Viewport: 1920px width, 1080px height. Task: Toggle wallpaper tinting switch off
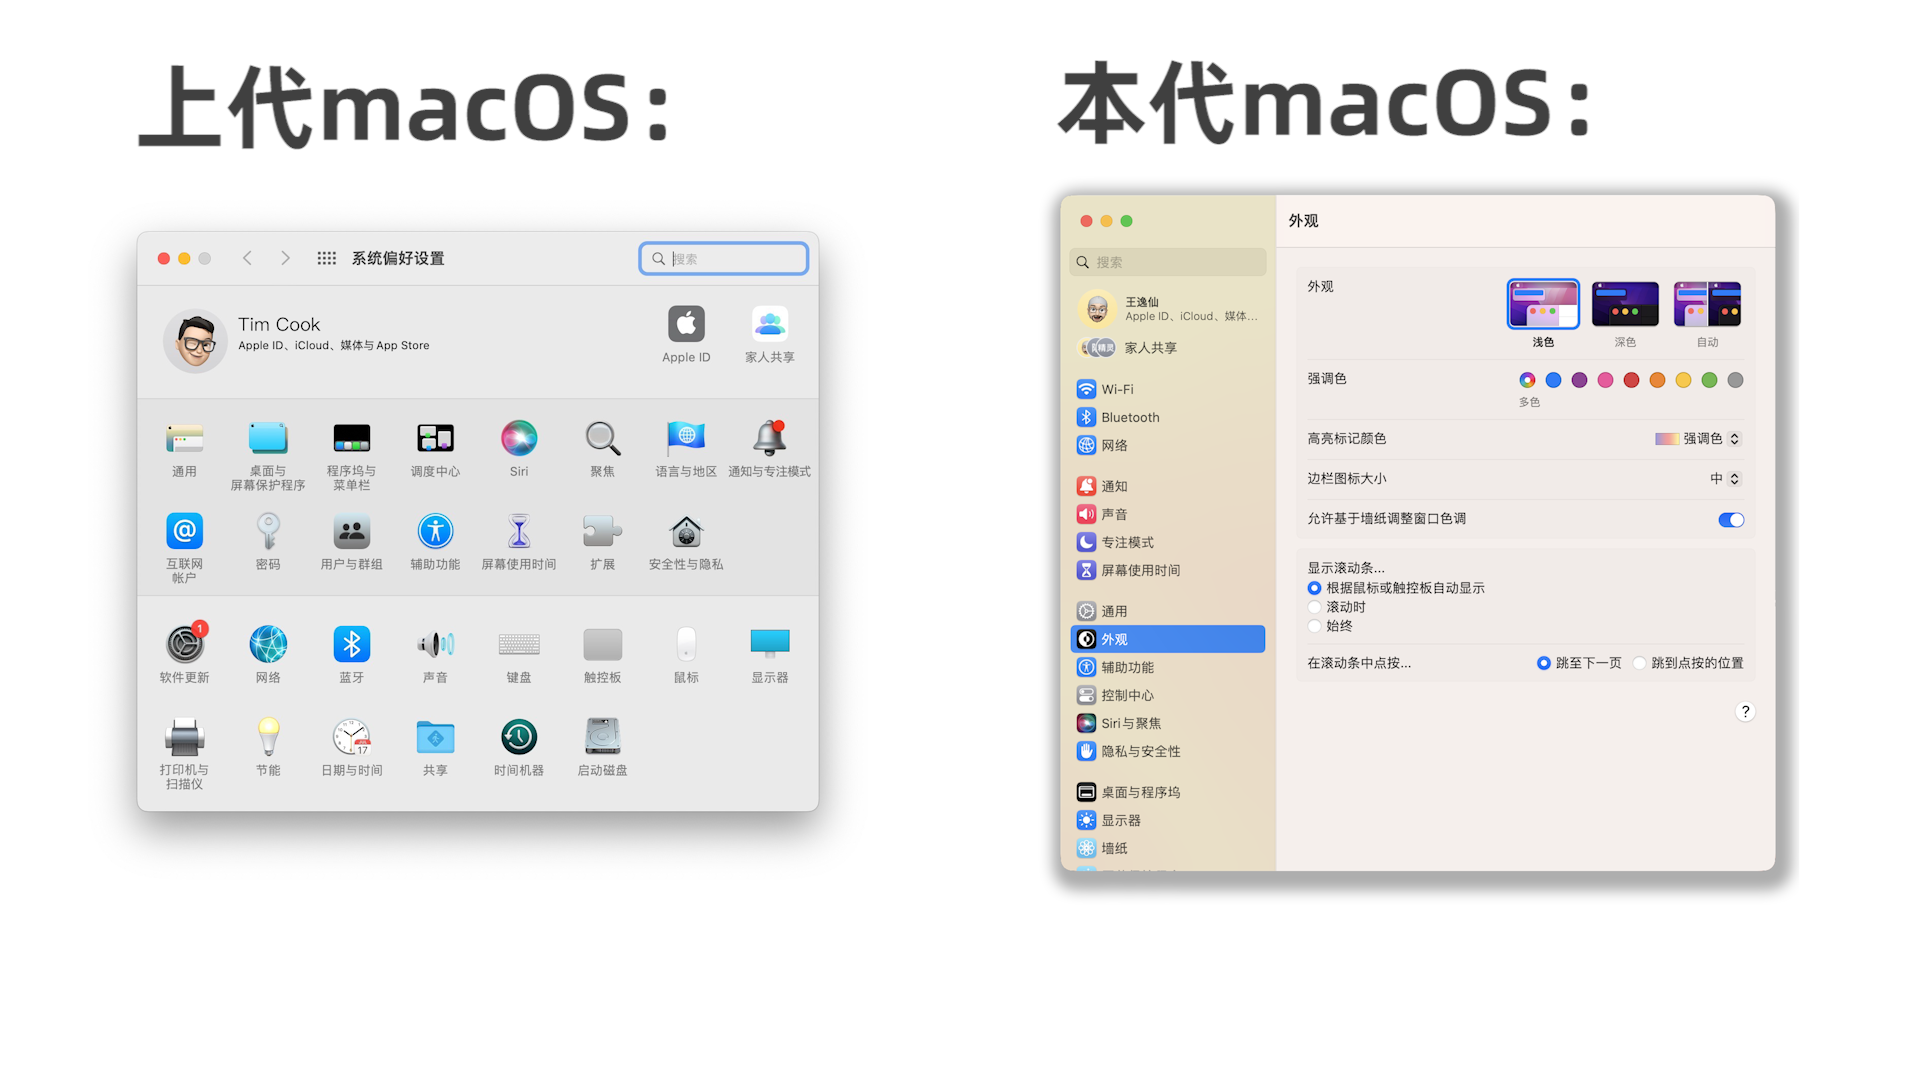(1730, 519)
